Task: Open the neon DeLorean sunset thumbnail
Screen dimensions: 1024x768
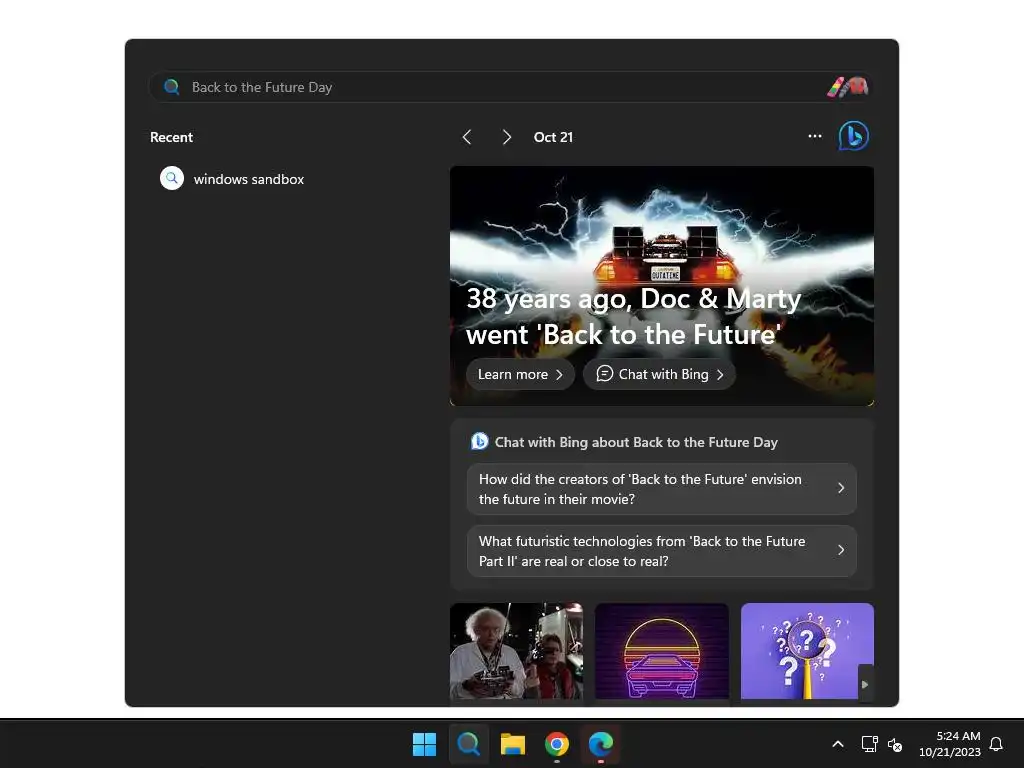Action: click(662, 651)
